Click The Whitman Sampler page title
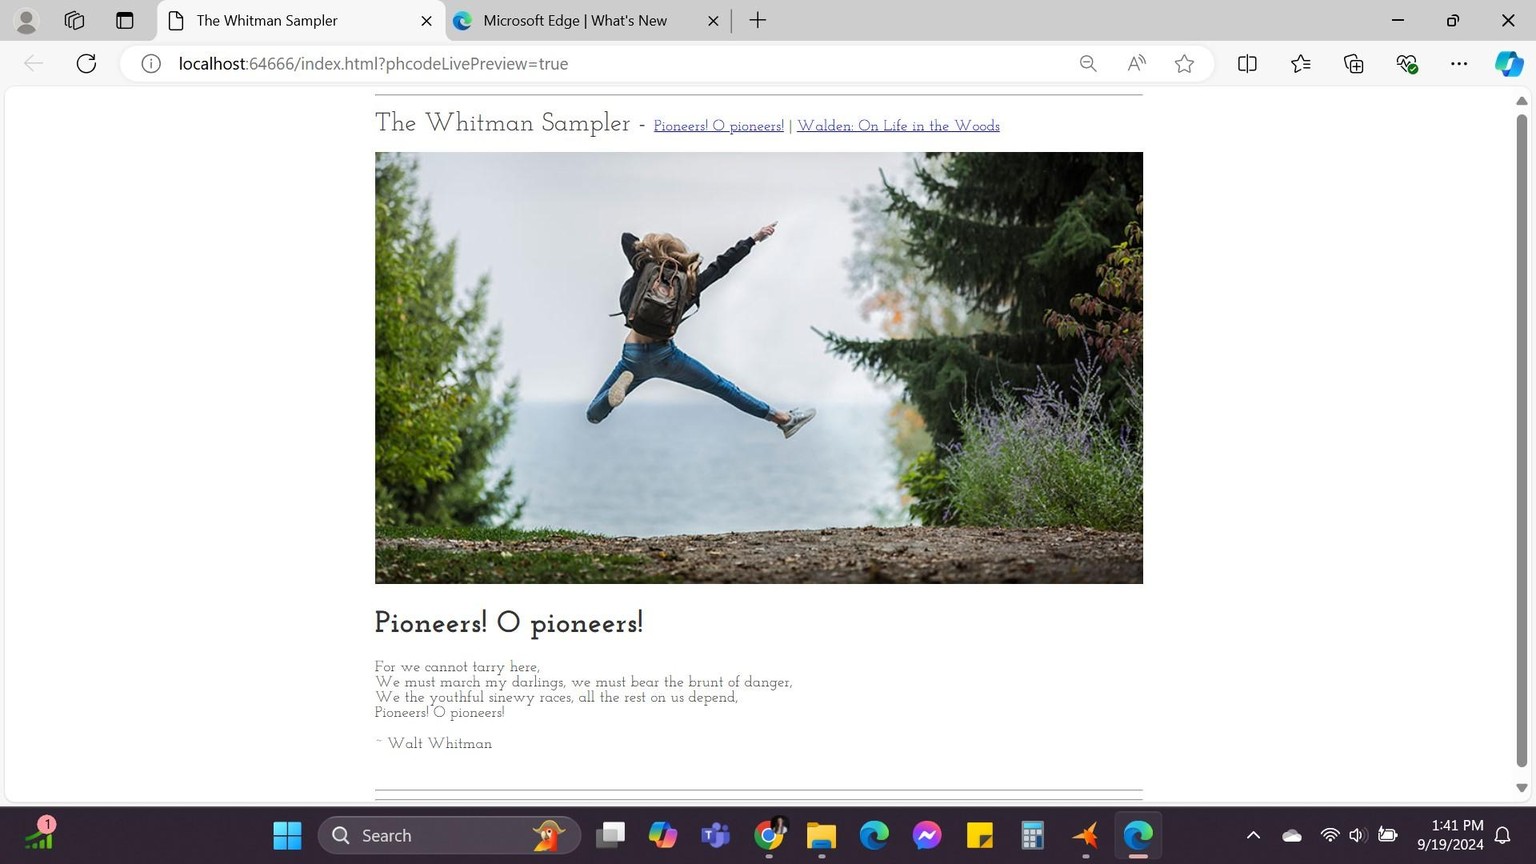1536x864 pixels. [503, 123]
